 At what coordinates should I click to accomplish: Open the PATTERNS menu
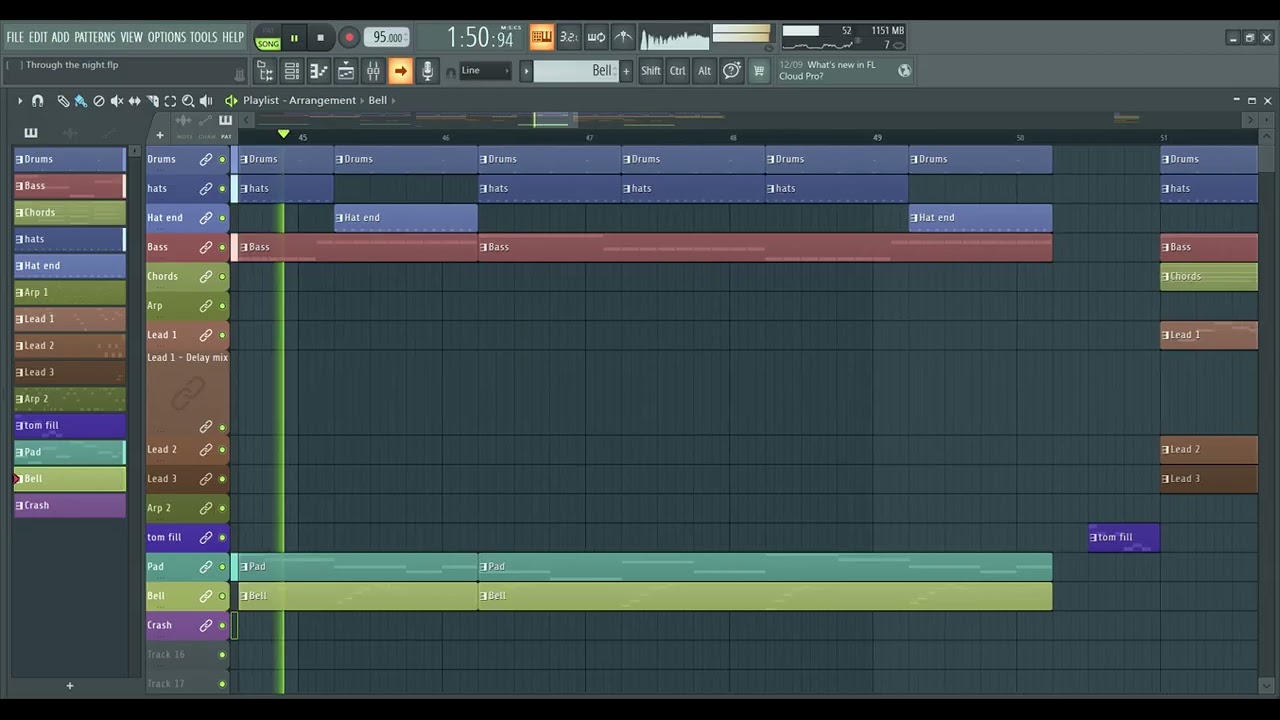click(95, 37)
